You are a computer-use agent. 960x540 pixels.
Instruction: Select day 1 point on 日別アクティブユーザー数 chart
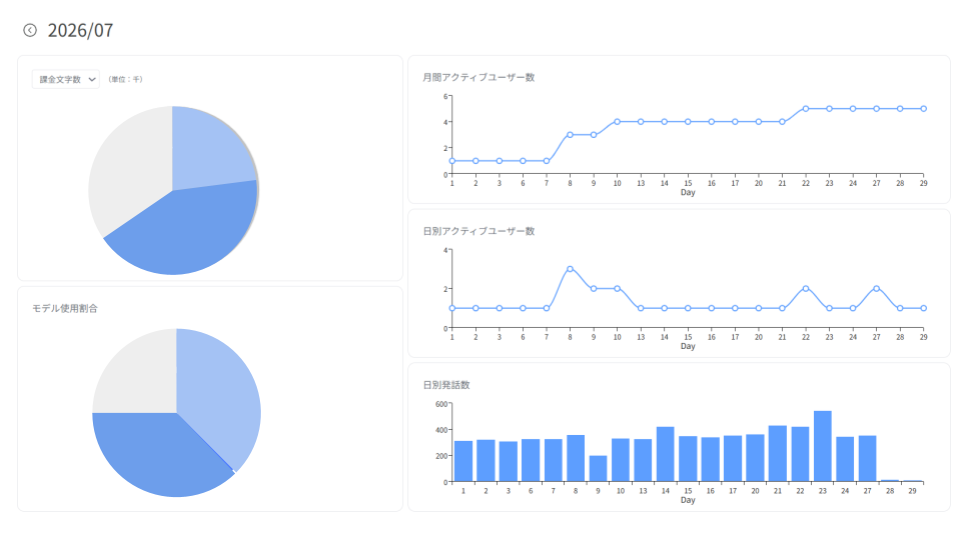point(452,308)
